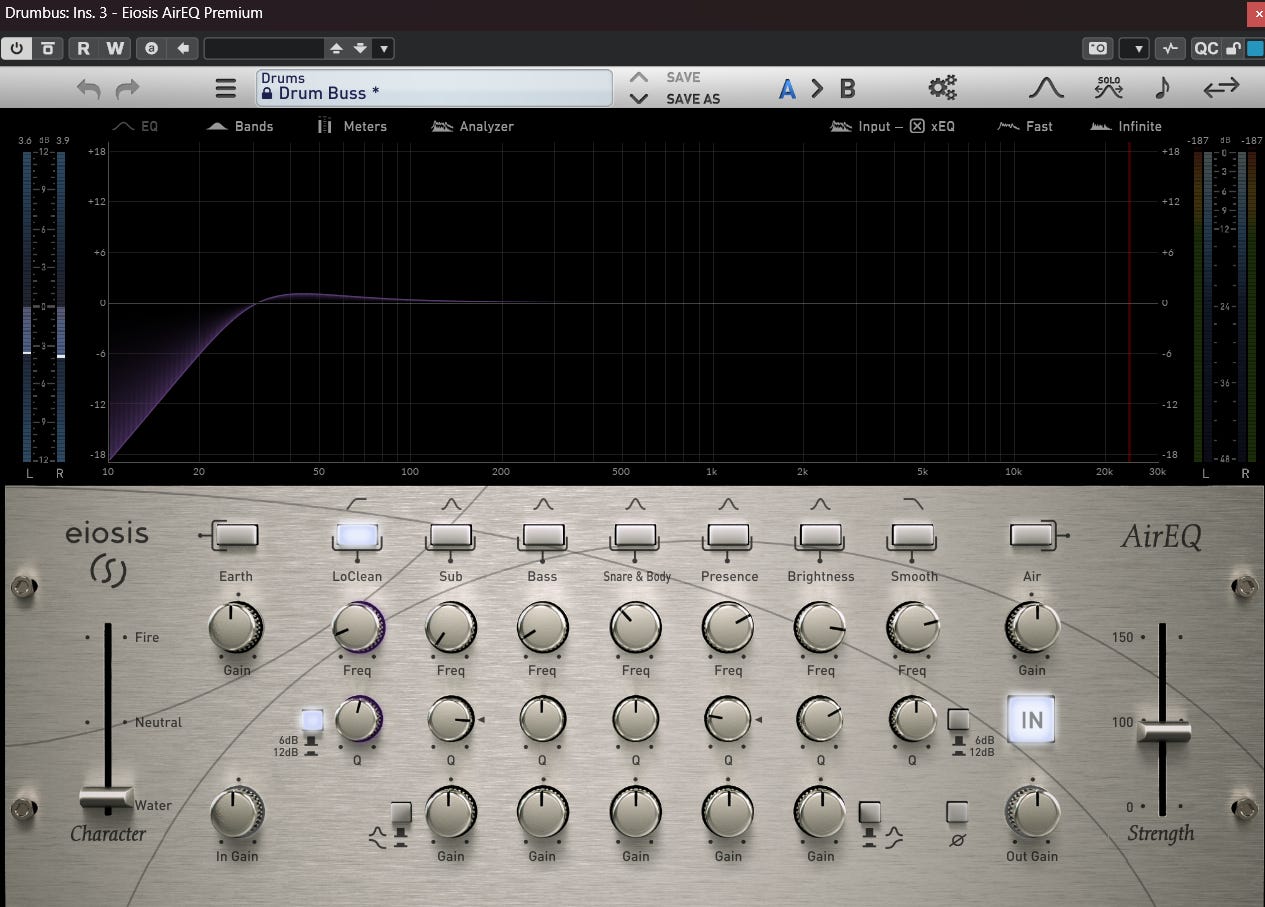1265x907 pixels.
Task: Toggle the Air band switch
Action: tap(1032, 535)
